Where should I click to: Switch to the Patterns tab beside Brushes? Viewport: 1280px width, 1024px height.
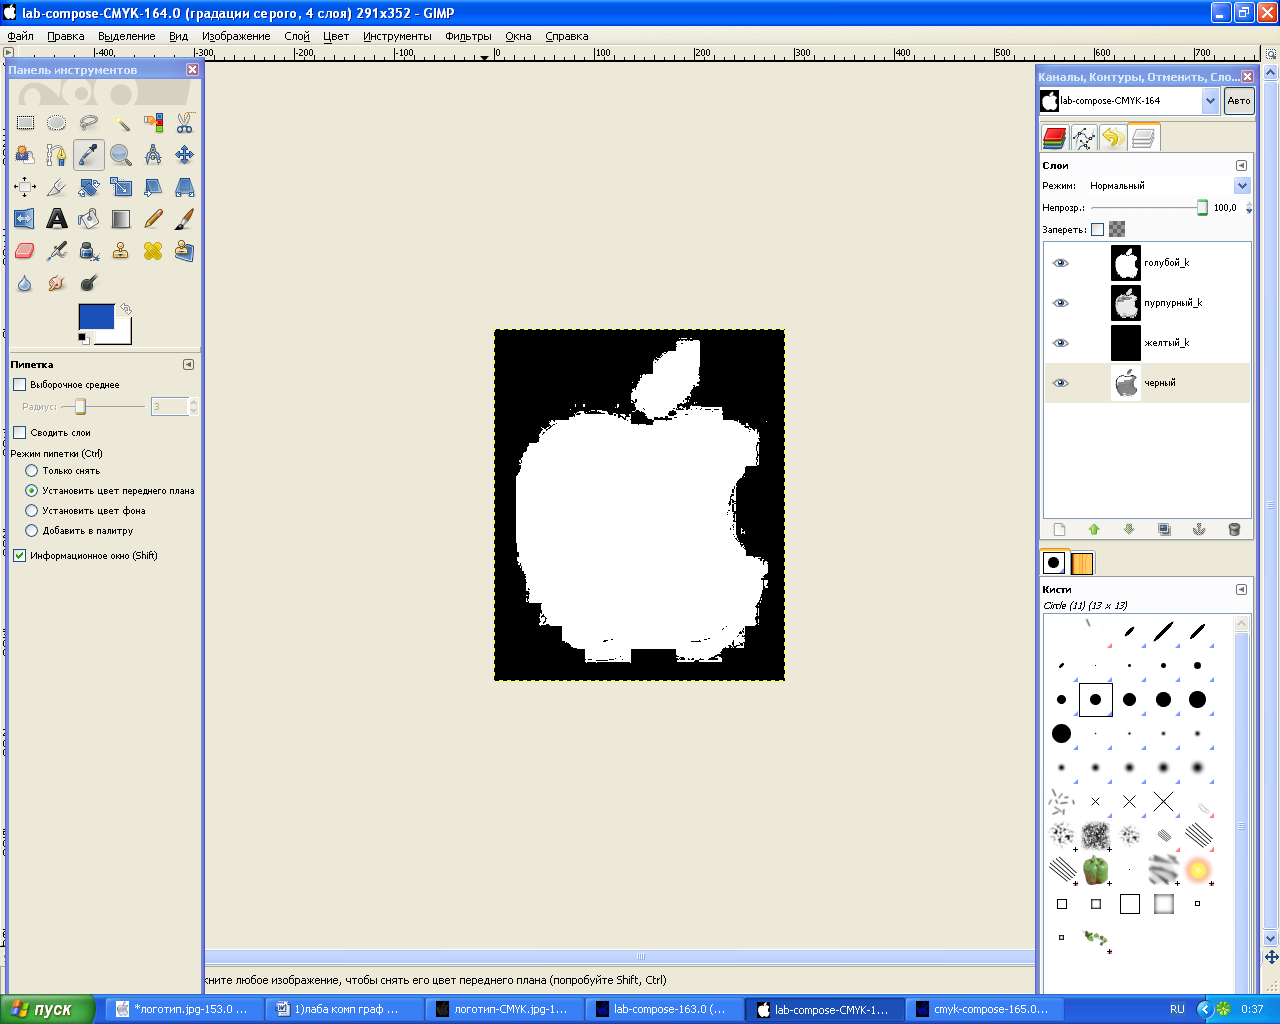1082,563
